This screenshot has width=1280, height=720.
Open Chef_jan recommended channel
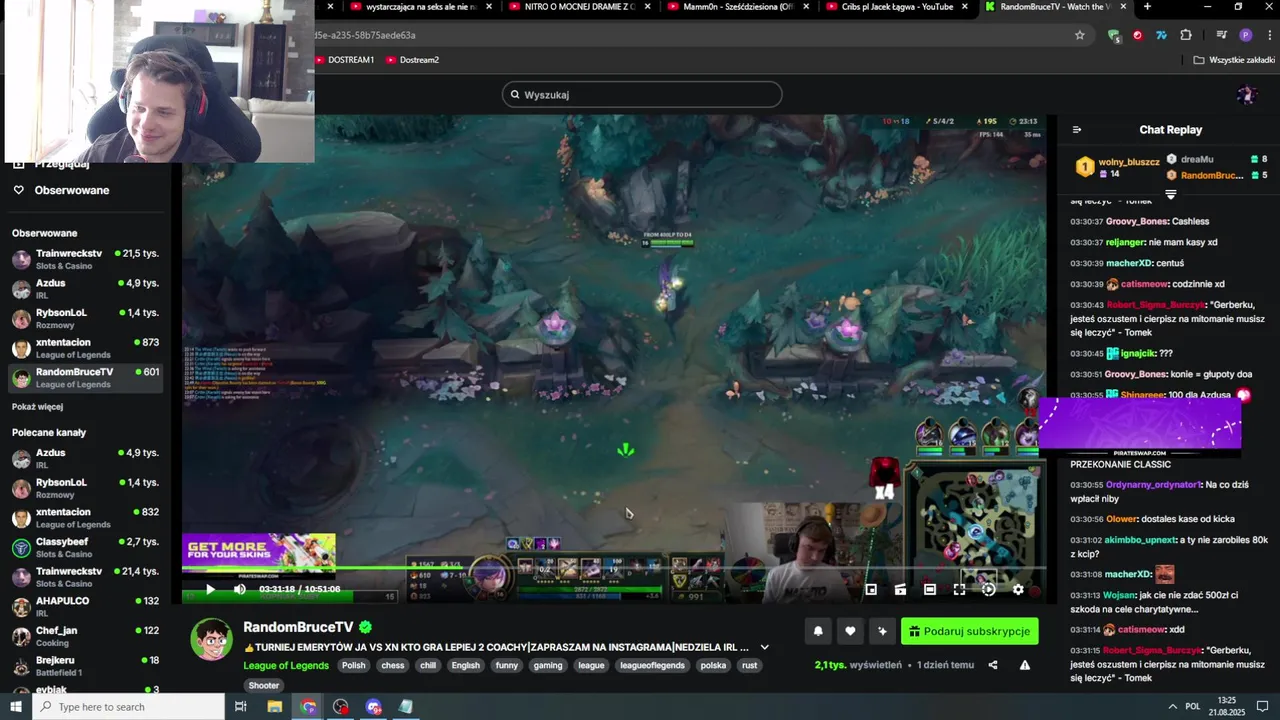click(x=85, y=636)
